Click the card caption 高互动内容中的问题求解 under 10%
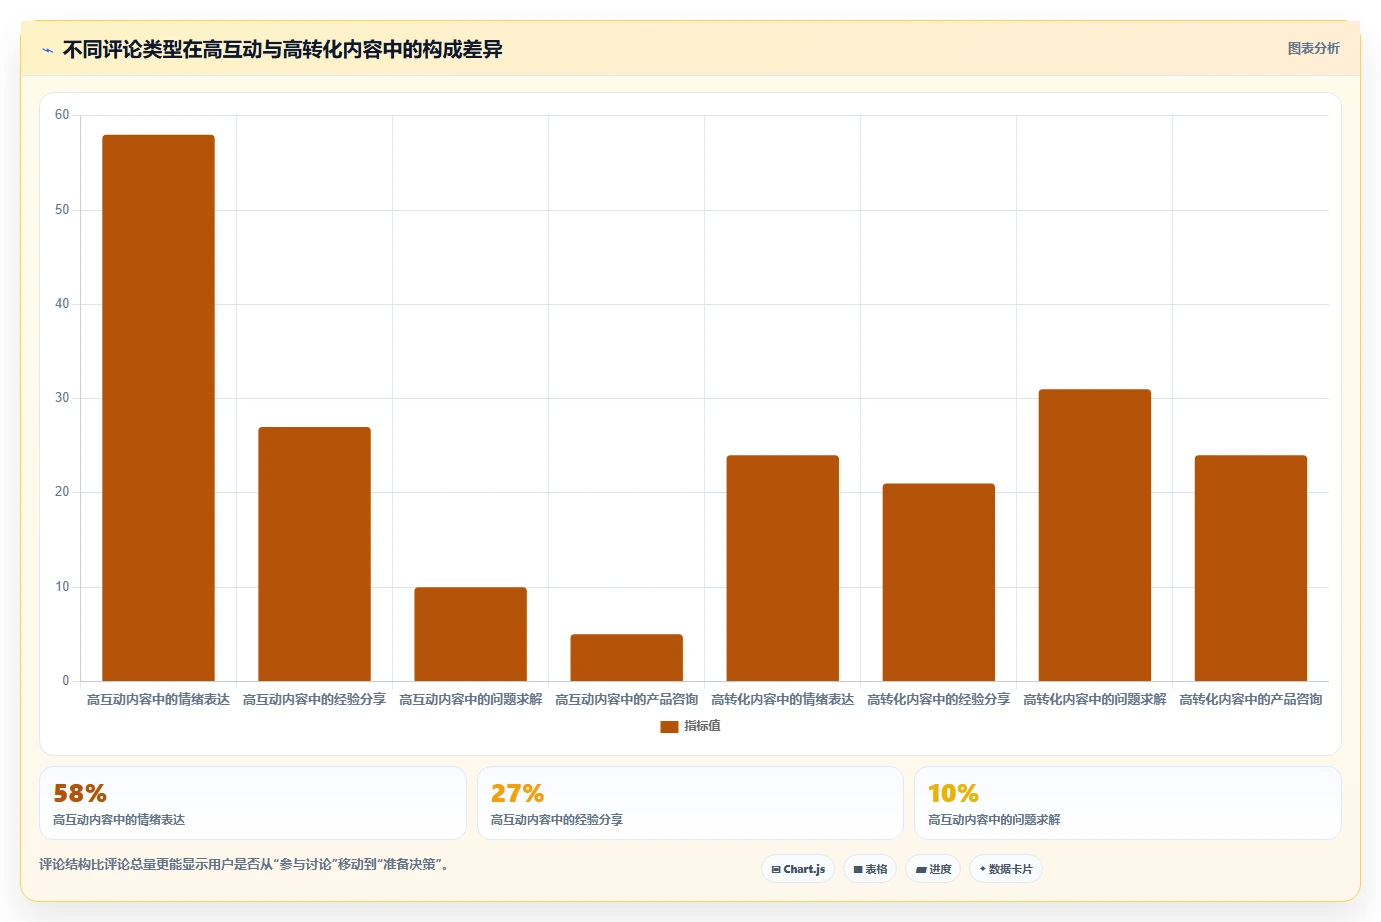1381x922 pixels. [994, 820]
